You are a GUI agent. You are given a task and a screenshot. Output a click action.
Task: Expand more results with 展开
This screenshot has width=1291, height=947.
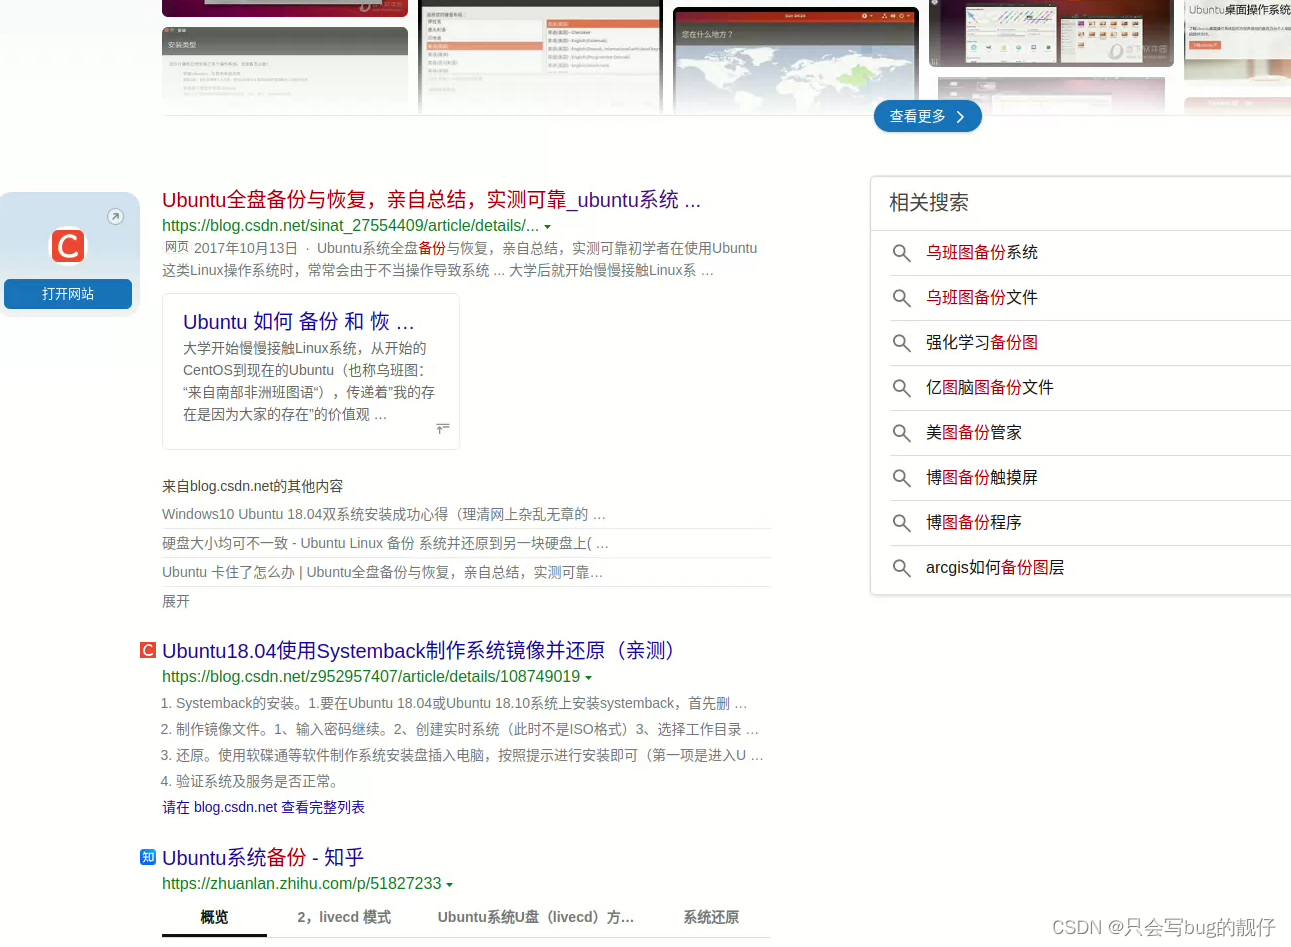(x=176, y=601)
